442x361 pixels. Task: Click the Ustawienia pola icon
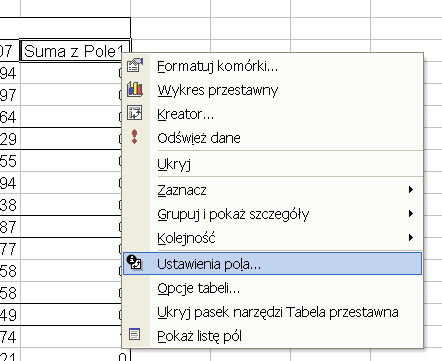(135, 262)
